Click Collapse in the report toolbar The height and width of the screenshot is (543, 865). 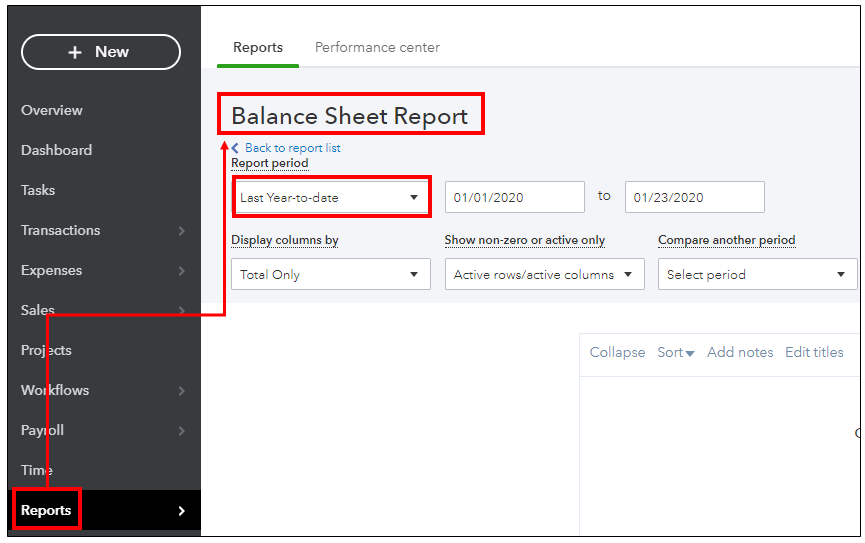(x=617, y=352)
